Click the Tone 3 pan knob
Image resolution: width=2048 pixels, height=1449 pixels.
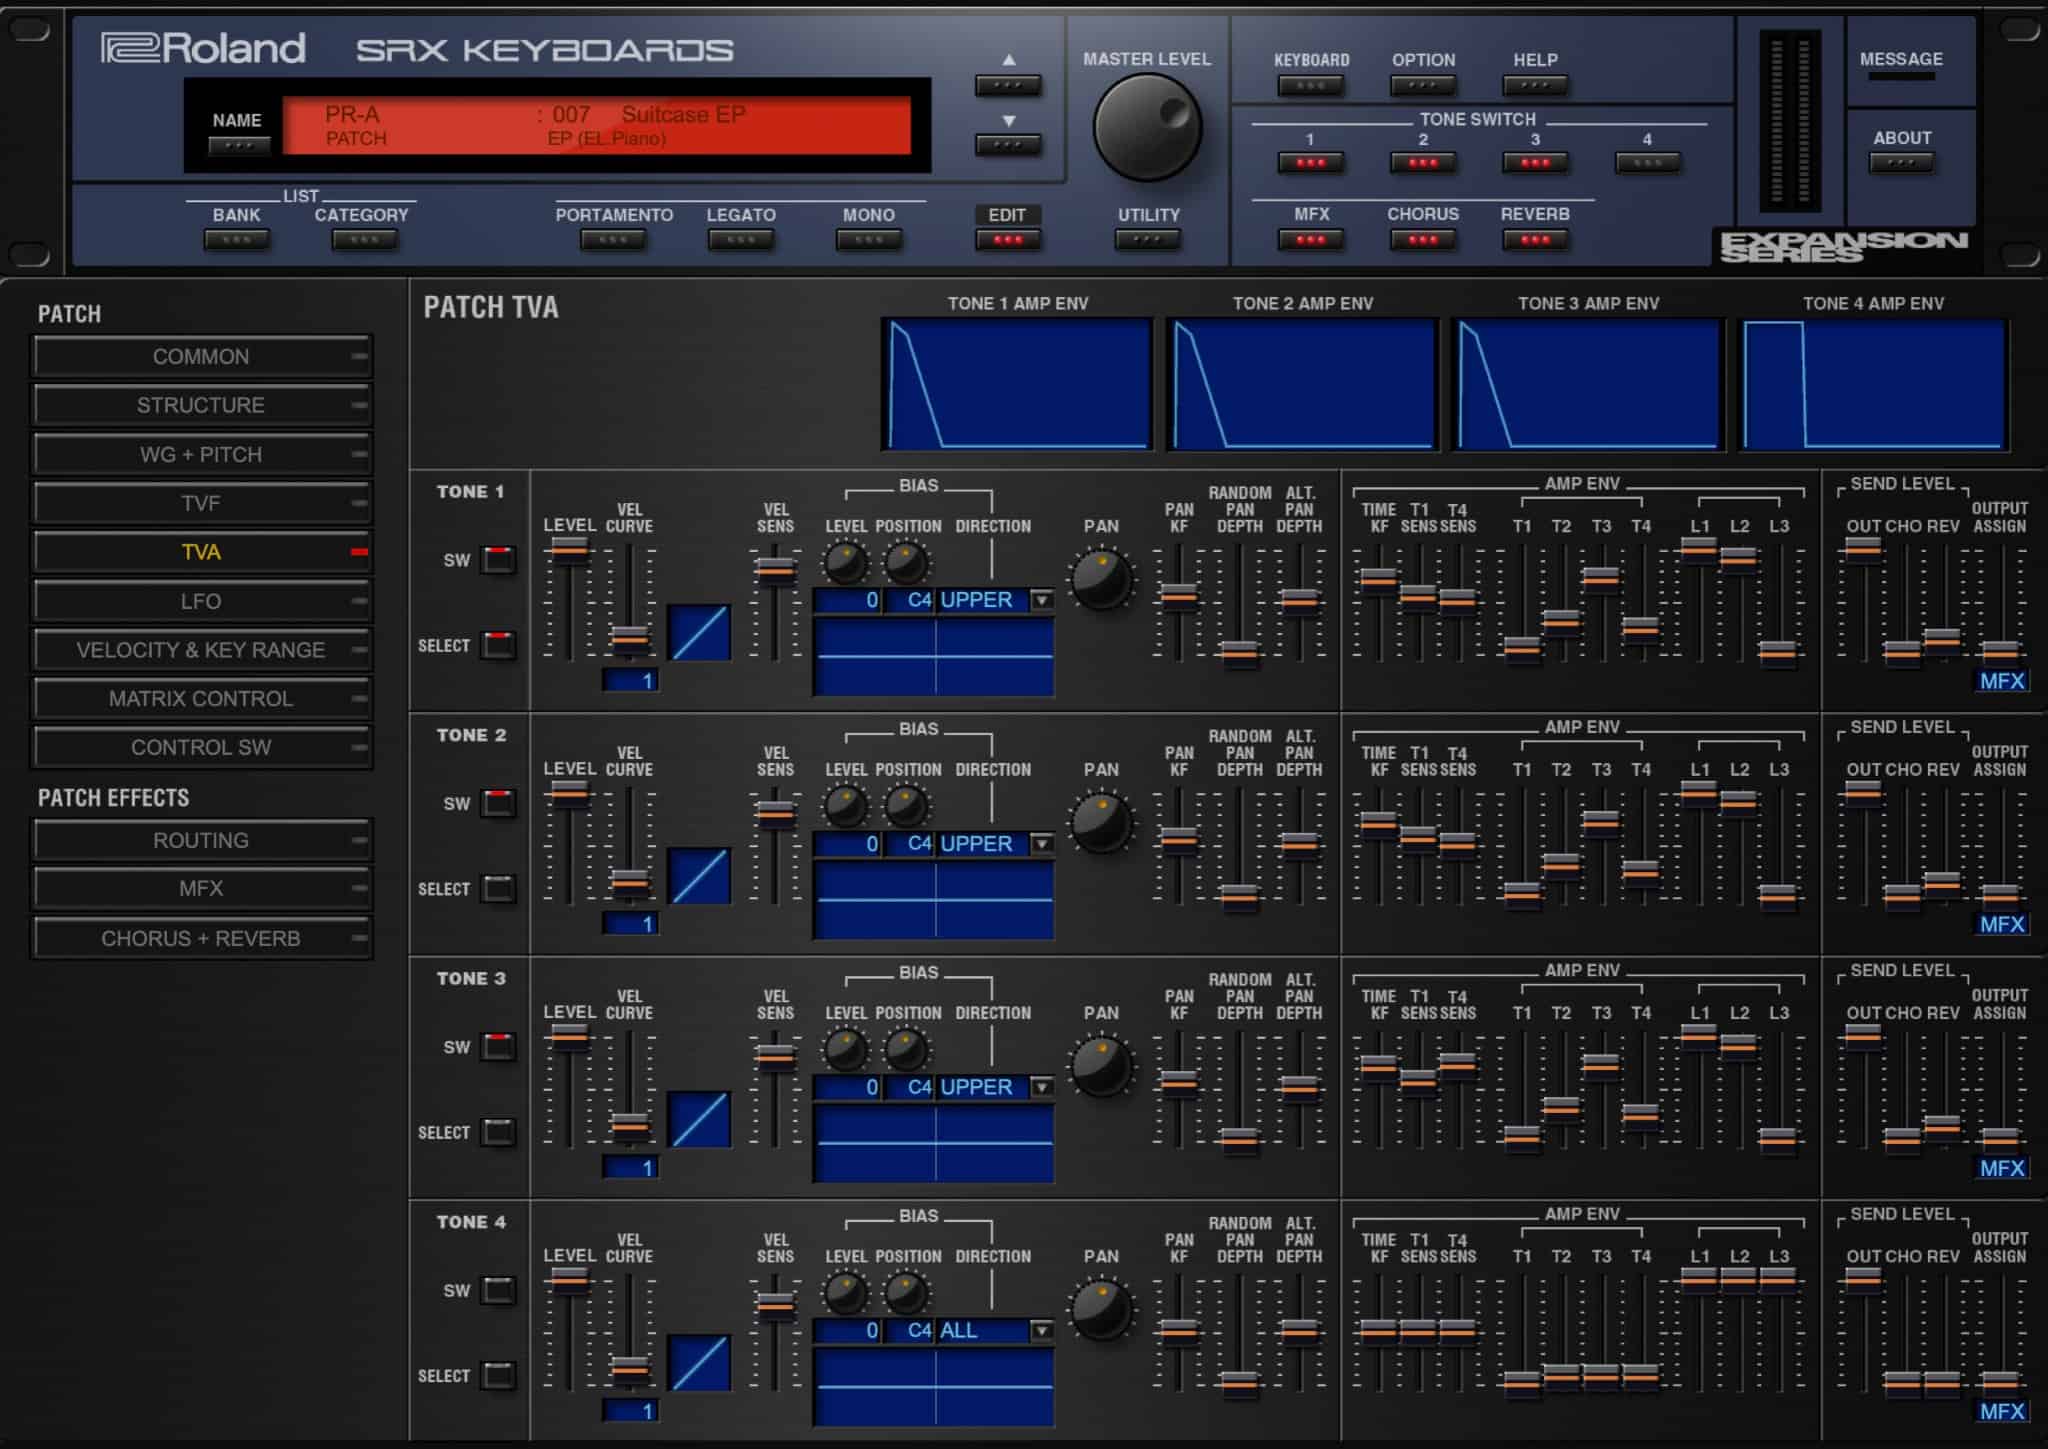coord(1102,1066)
